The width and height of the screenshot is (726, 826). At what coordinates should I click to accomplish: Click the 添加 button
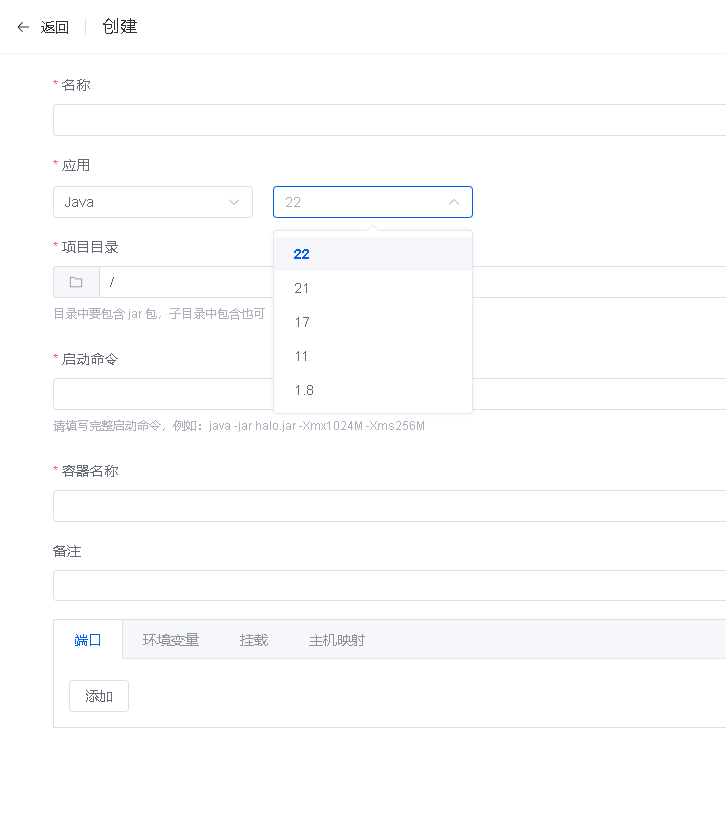(99, 696)
